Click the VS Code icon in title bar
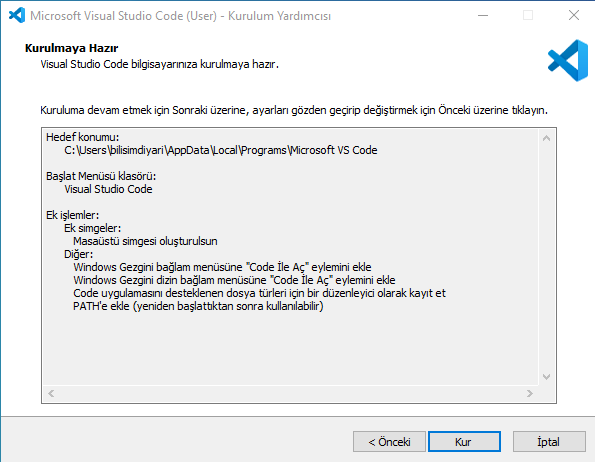The image size is (595, 462). (x=17, y=15)
